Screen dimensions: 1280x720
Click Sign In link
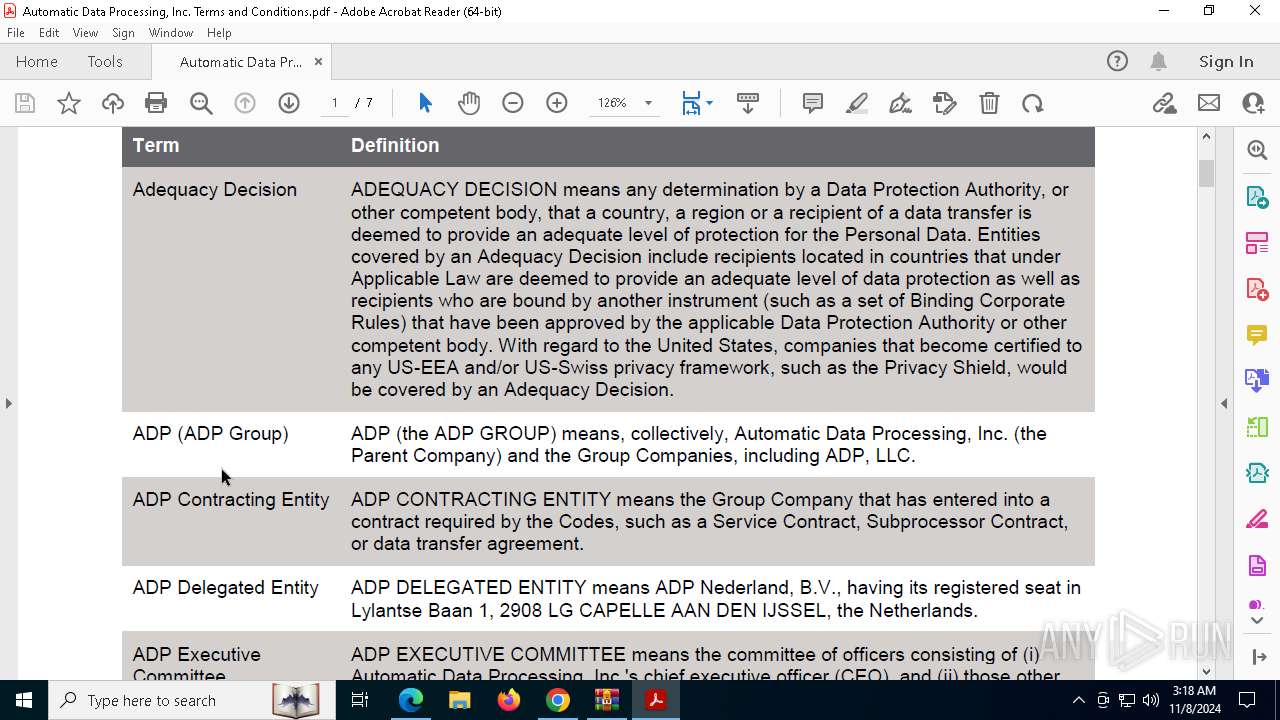[1226, 62]
